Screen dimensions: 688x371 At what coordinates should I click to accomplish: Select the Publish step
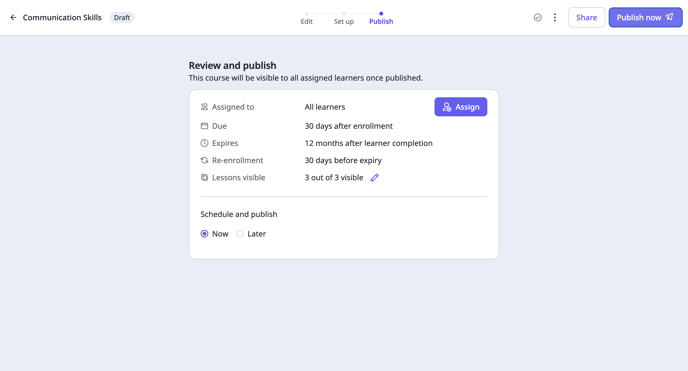[x=381, y=21]
